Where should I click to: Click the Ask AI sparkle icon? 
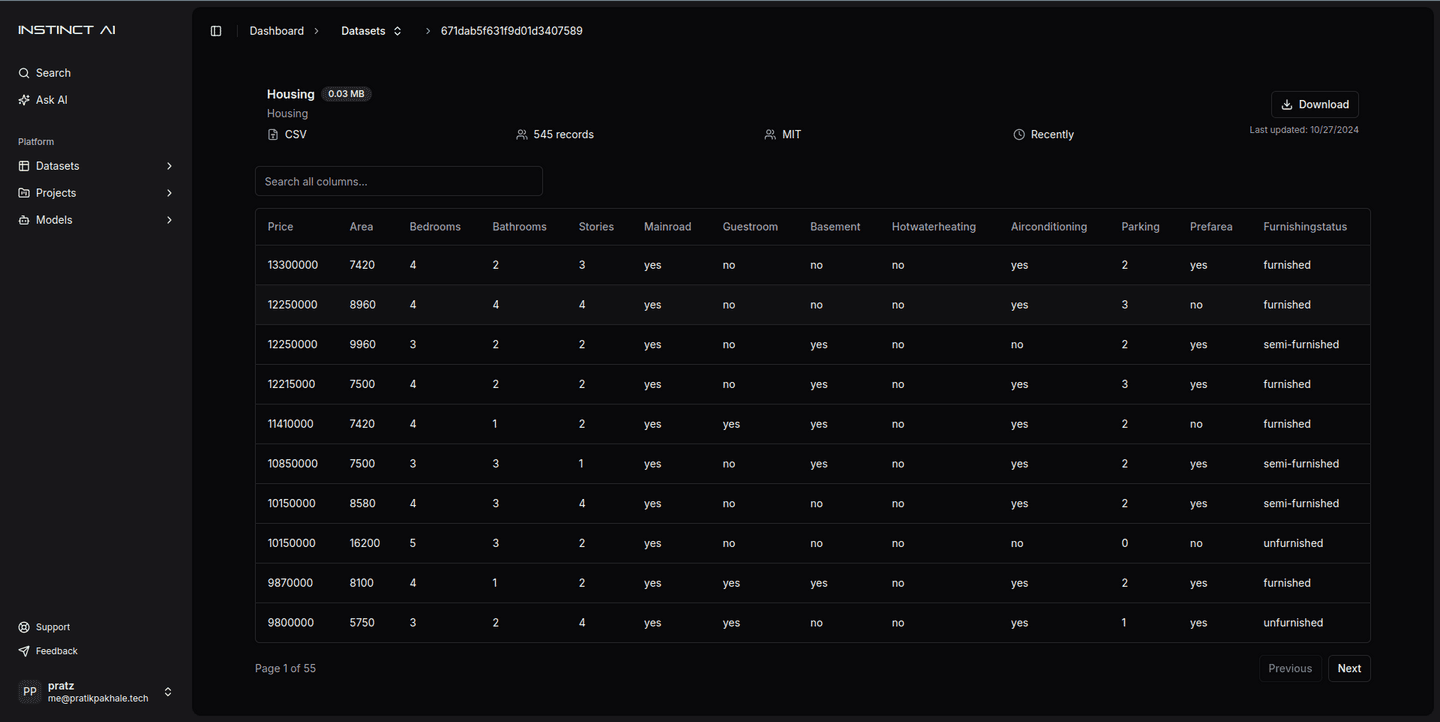[x=24, y=100]
